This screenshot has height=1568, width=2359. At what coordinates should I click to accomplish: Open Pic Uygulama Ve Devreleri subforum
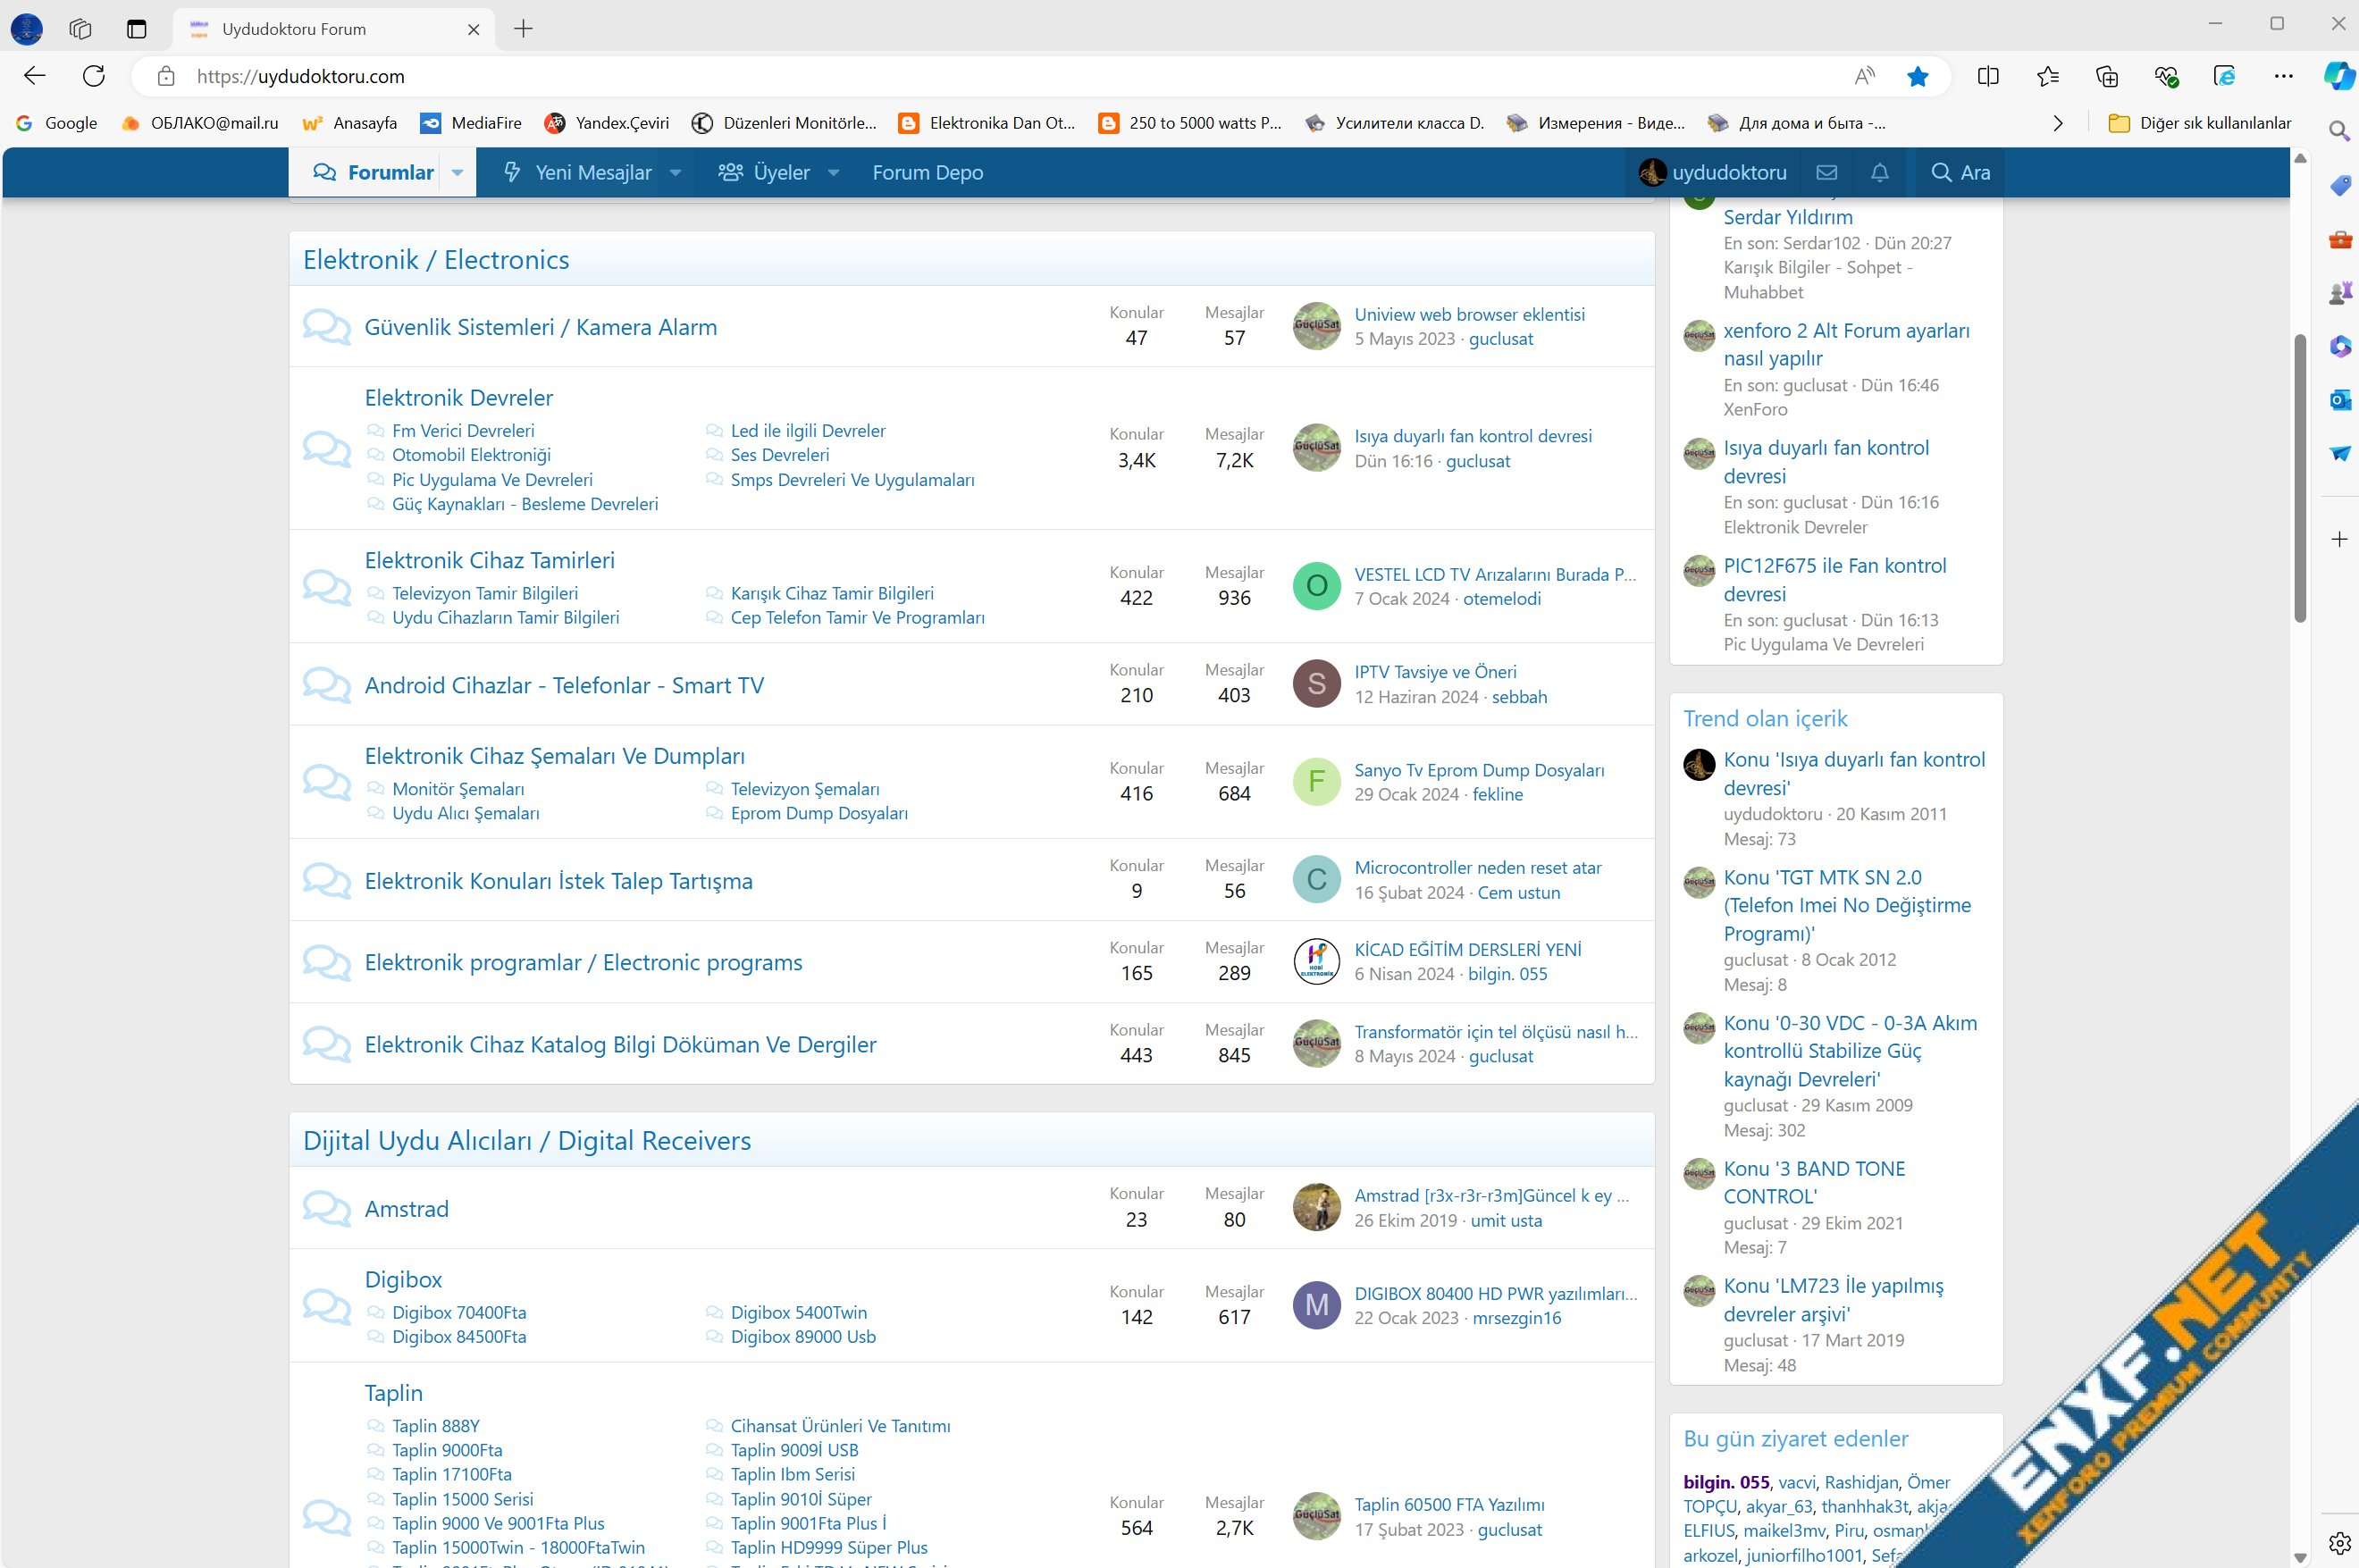click(492, 480)
